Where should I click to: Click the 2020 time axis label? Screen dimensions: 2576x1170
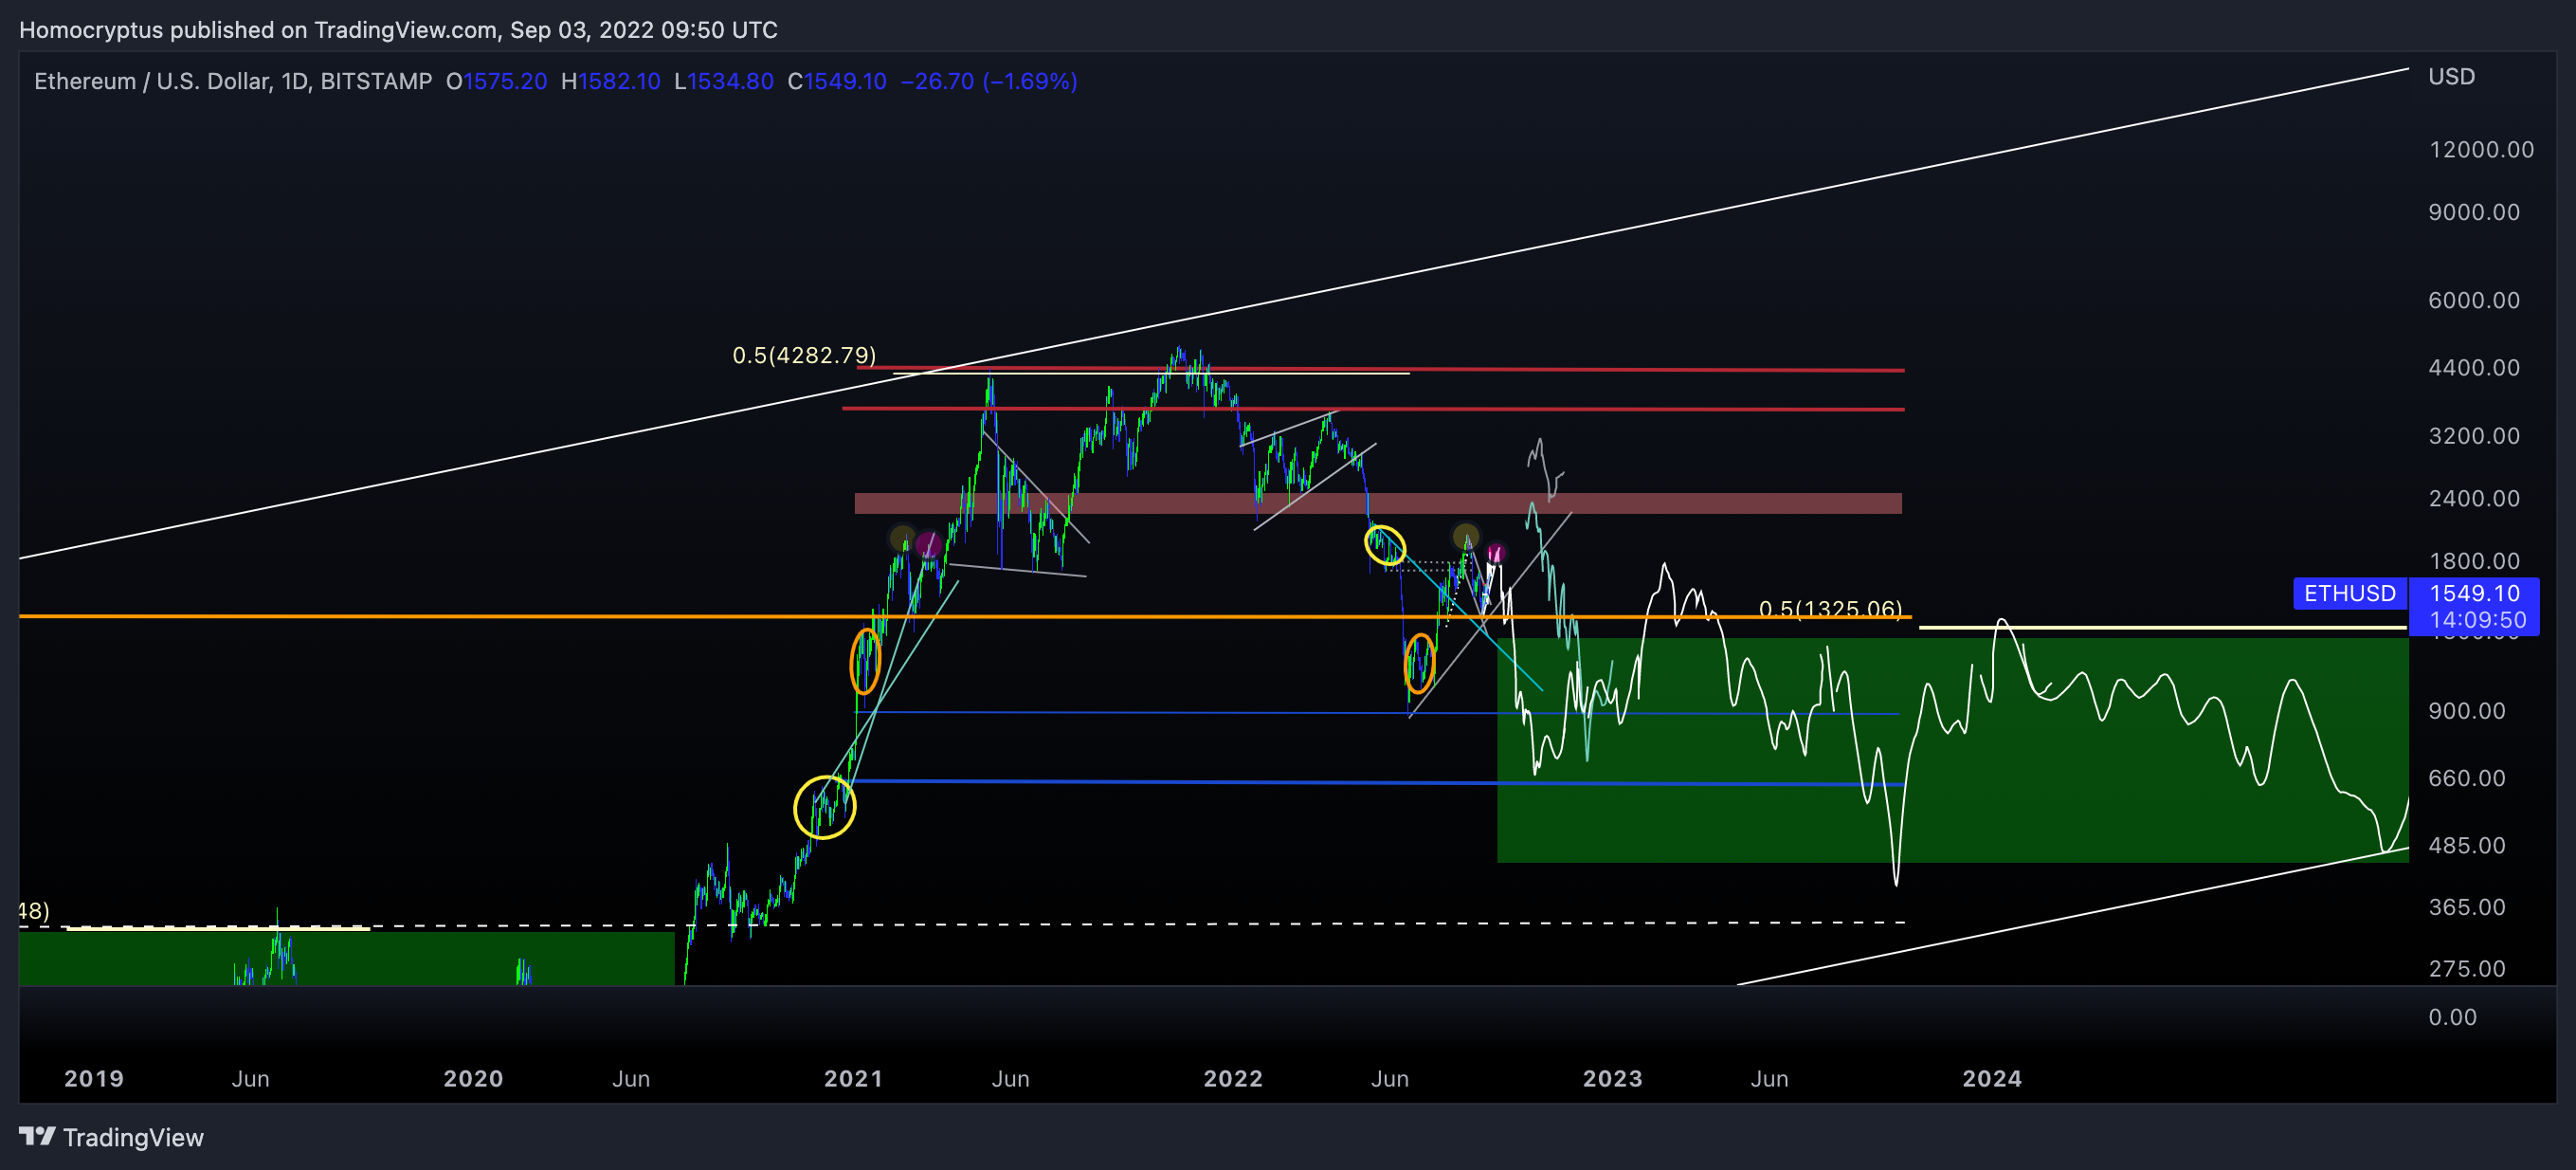coord(473,1078)
